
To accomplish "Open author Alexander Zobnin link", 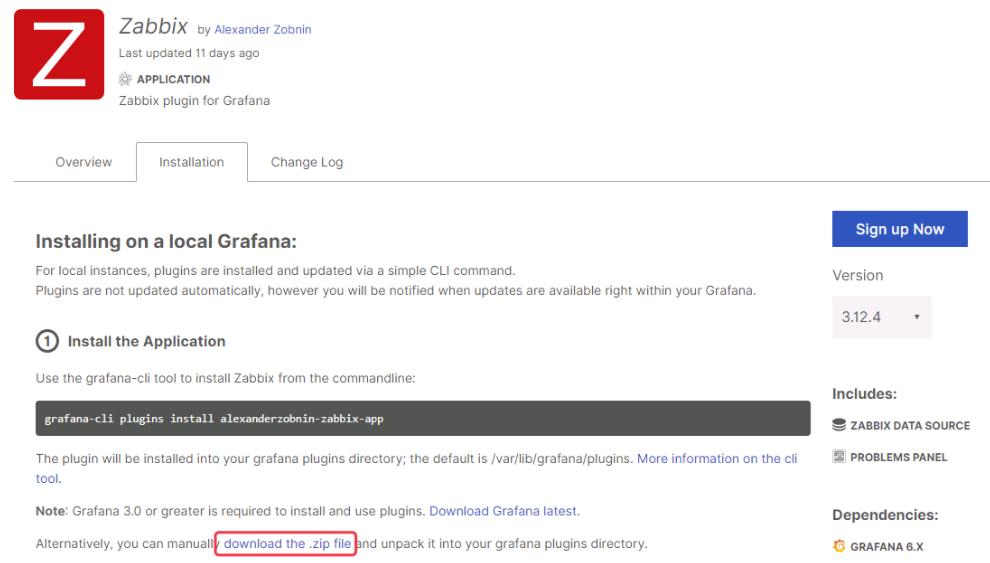I will click(x=263, y=30).
